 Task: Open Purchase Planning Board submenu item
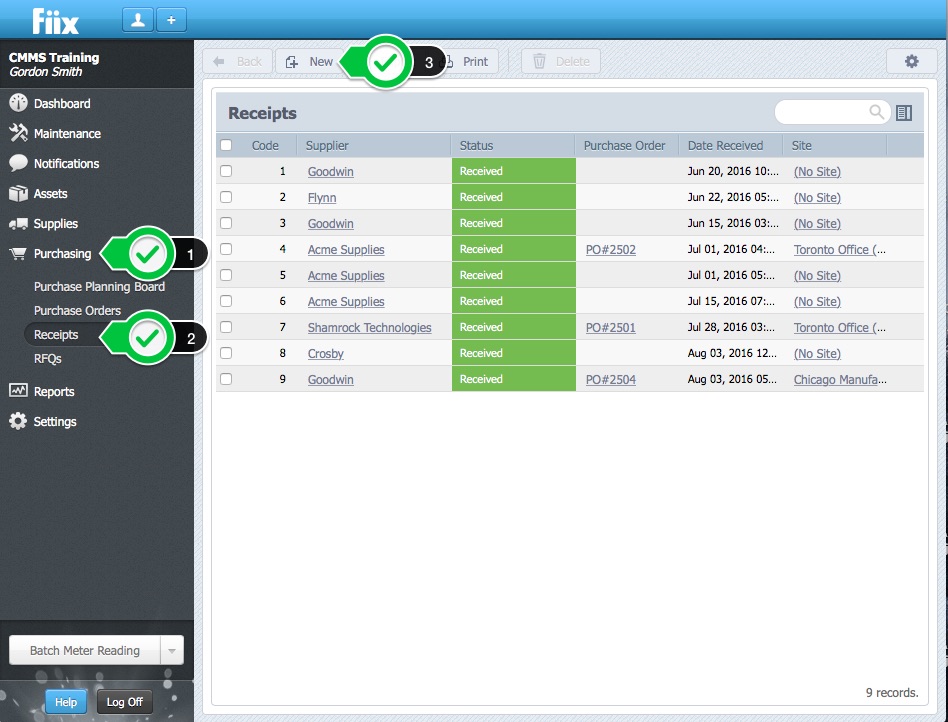[99, 287]
